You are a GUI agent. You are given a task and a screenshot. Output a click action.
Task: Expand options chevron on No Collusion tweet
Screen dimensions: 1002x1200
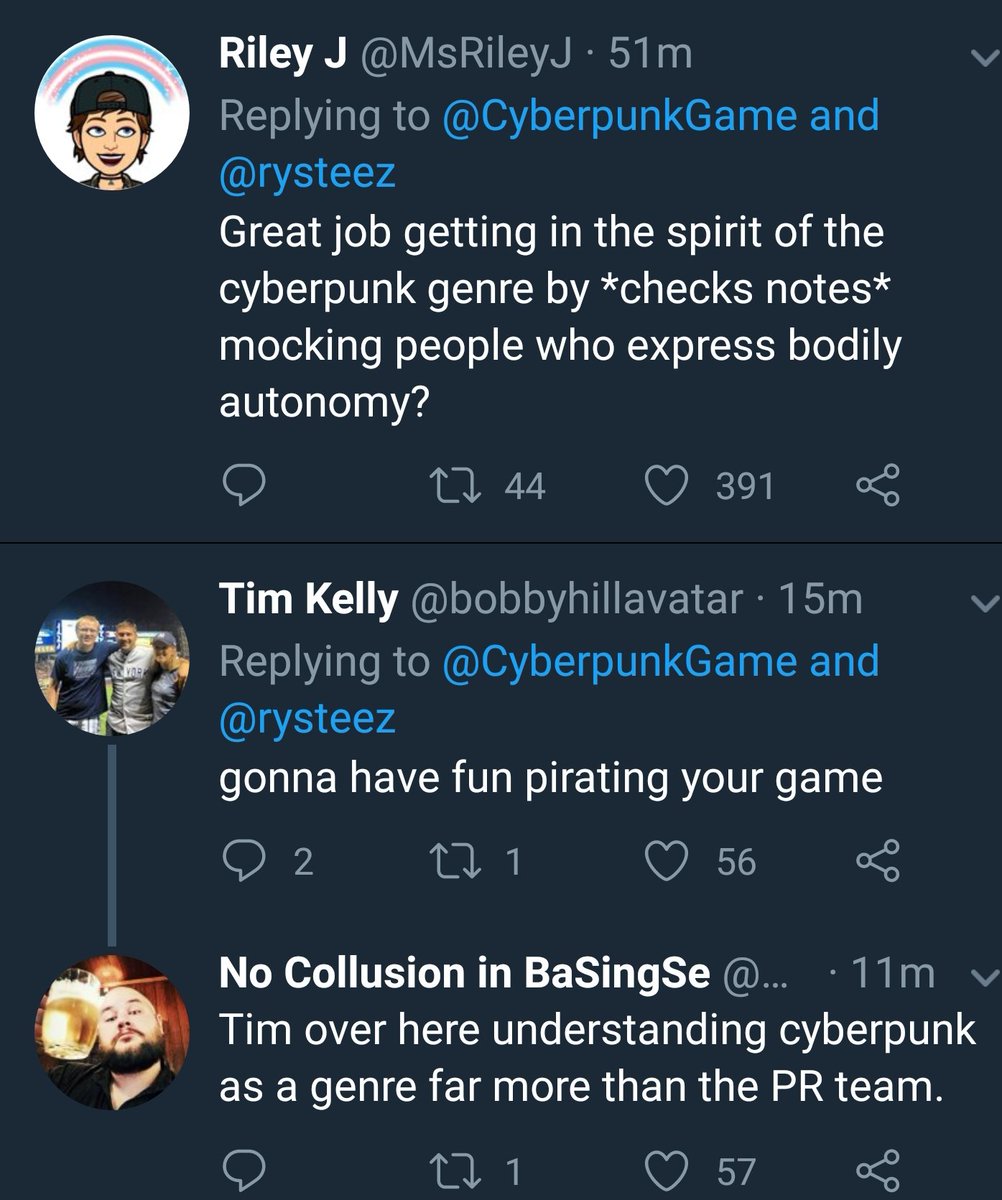[x=983, y=976]
